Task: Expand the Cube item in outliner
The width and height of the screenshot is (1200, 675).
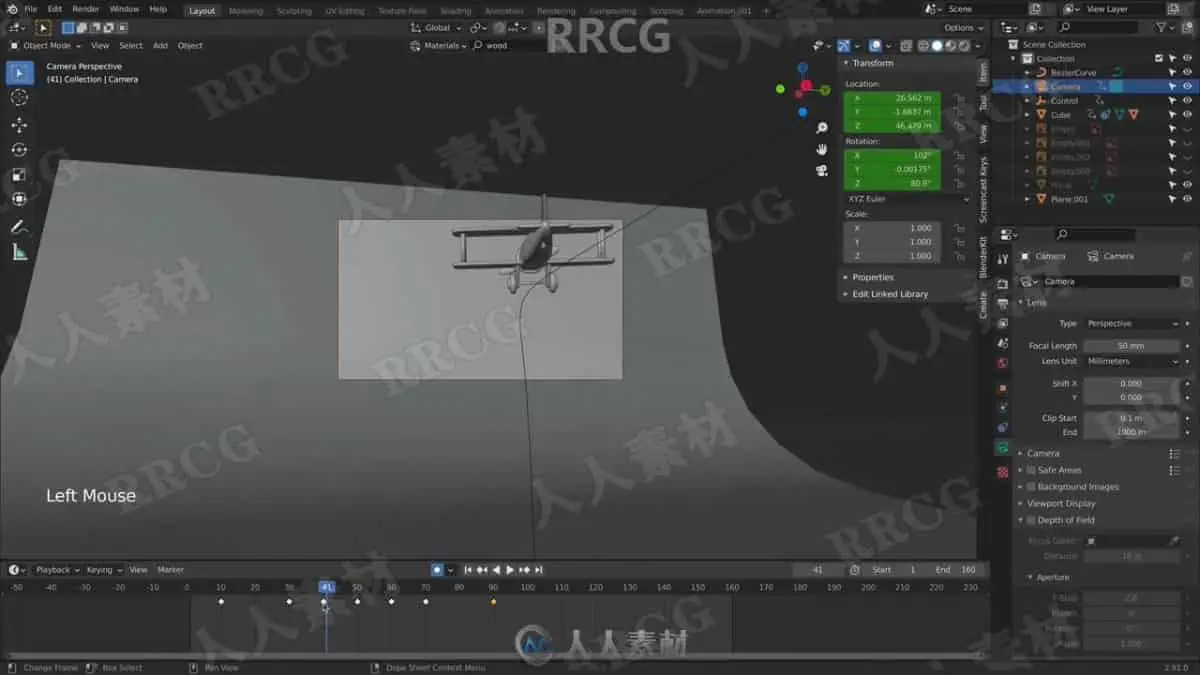Action: (x=1027, y=115)
